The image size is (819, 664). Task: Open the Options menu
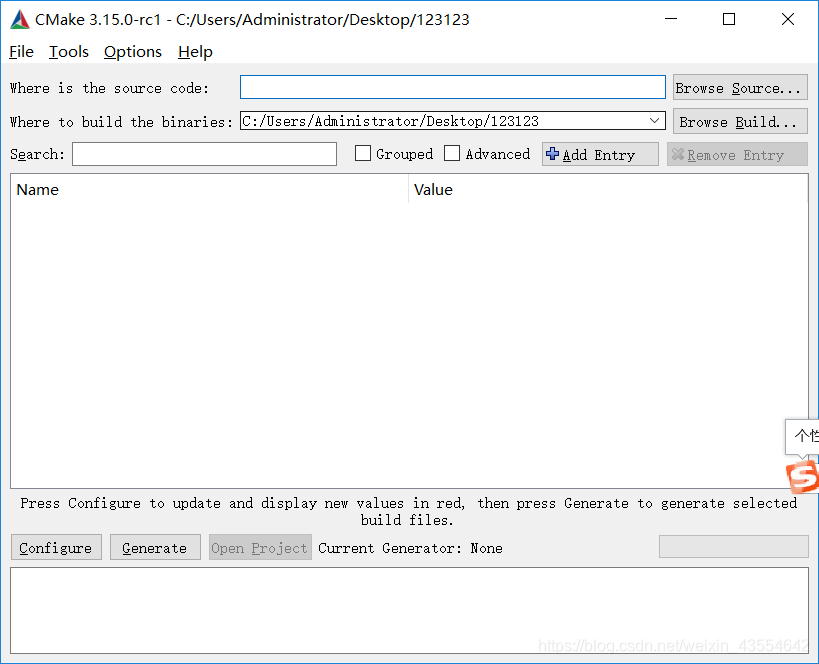click(133, 52)
